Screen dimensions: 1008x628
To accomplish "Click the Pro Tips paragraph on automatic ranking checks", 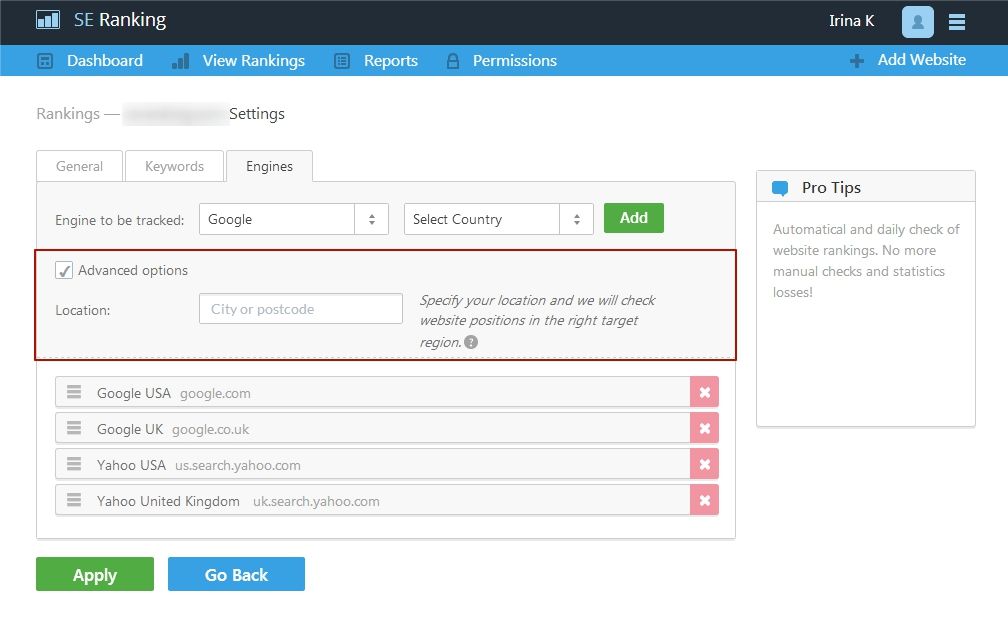I will coord(866,260).
